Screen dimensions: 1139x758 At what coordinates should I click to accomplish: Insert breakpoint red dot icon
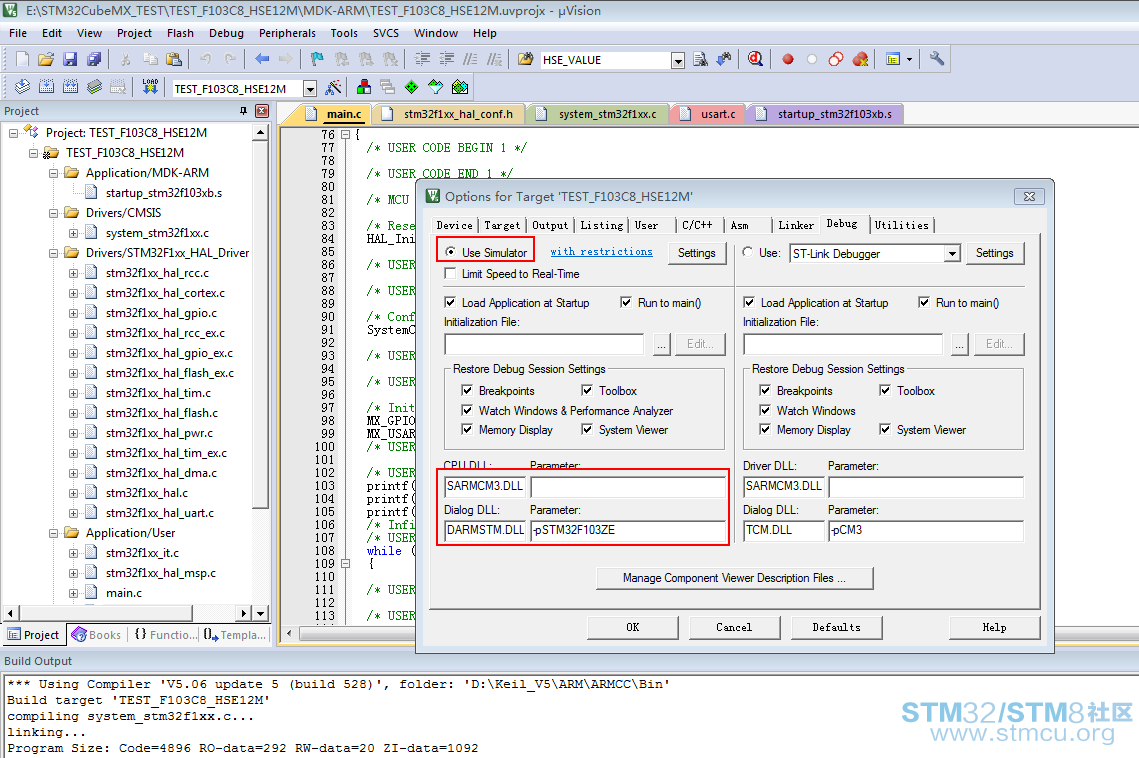pos(788,60)
